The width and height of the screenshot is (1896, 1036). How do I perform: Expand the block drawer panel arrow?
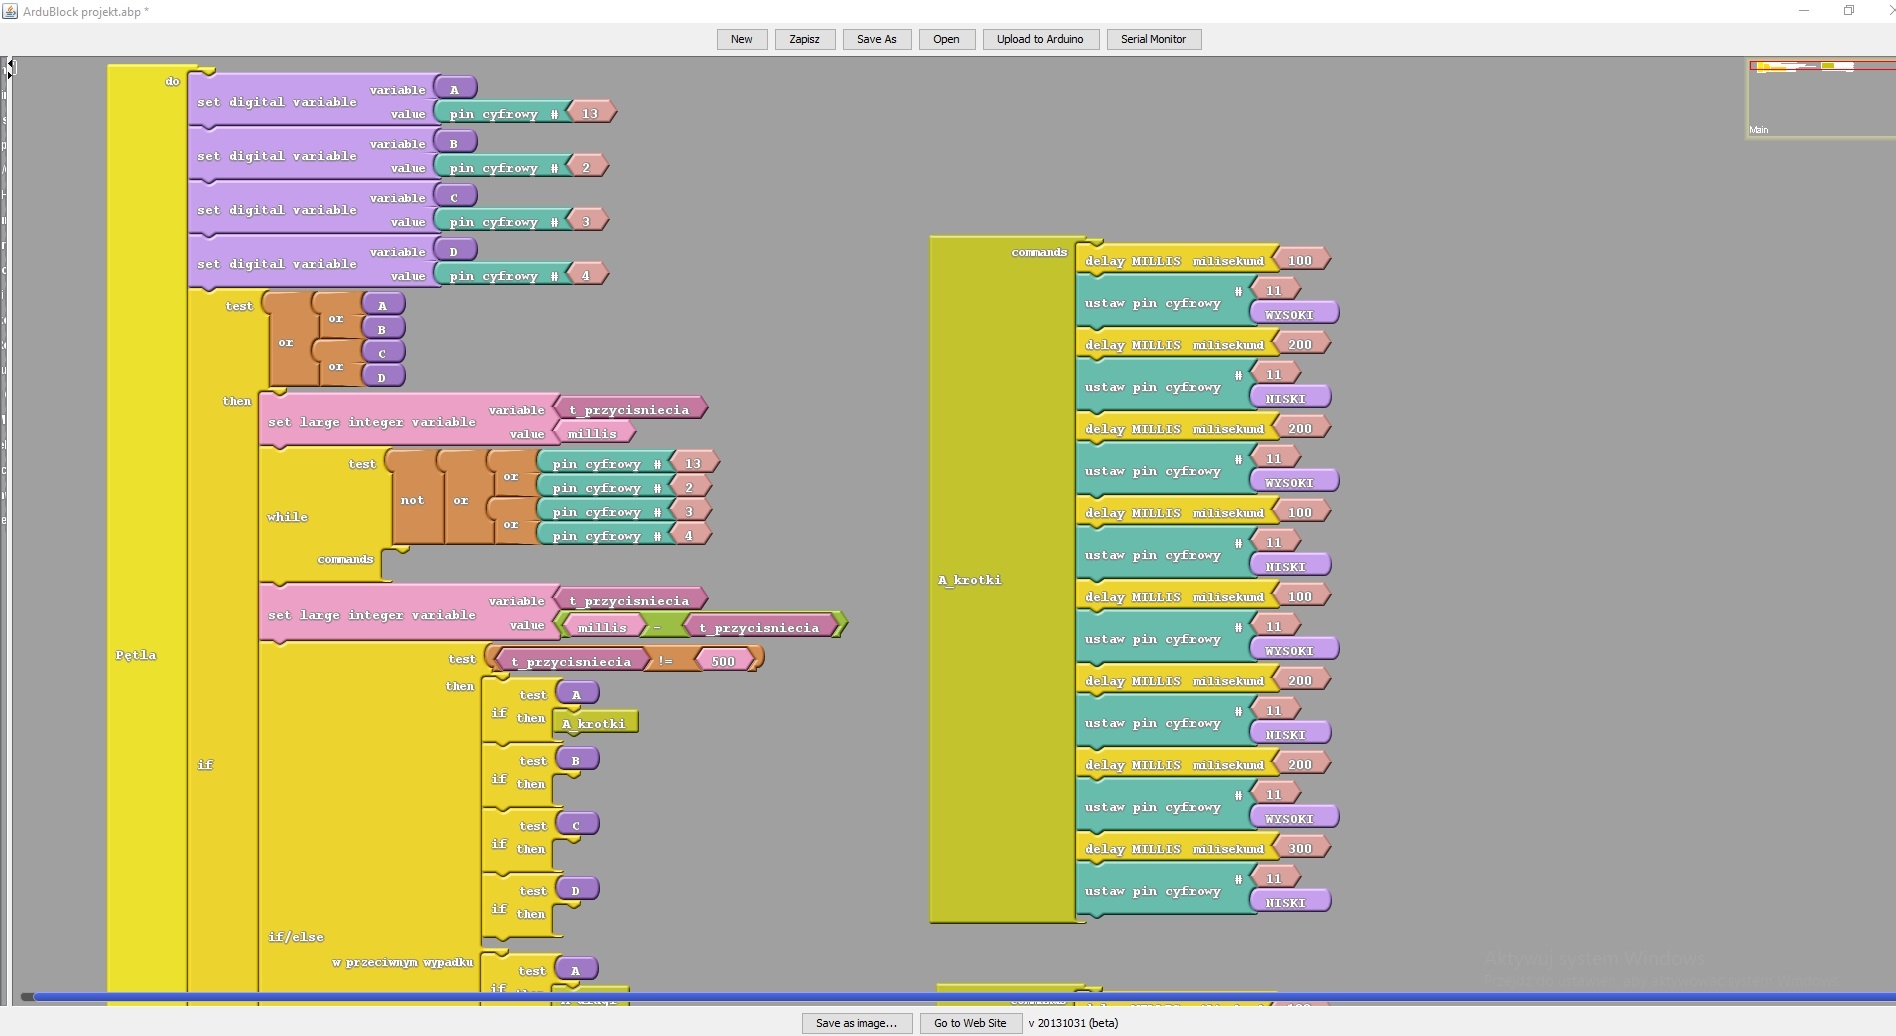[10, 68]
